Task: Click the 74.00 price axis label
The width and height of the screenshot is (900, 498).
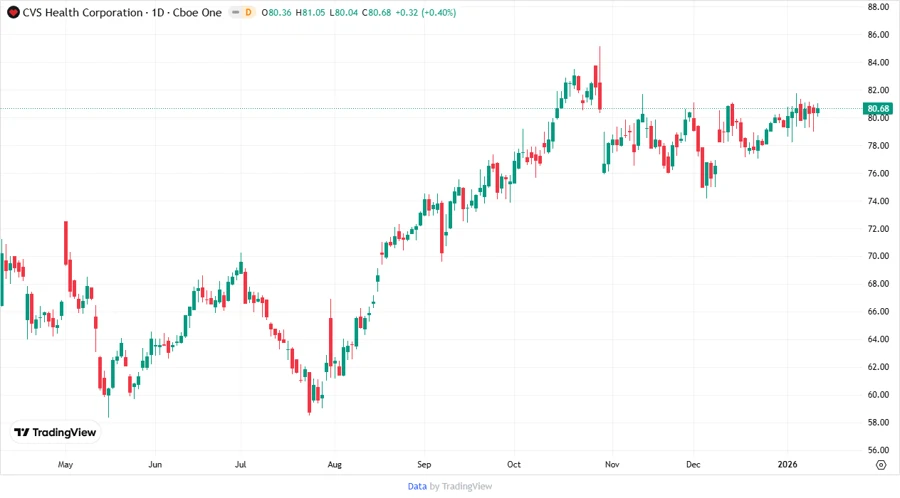Action: (x=878, y=201)
